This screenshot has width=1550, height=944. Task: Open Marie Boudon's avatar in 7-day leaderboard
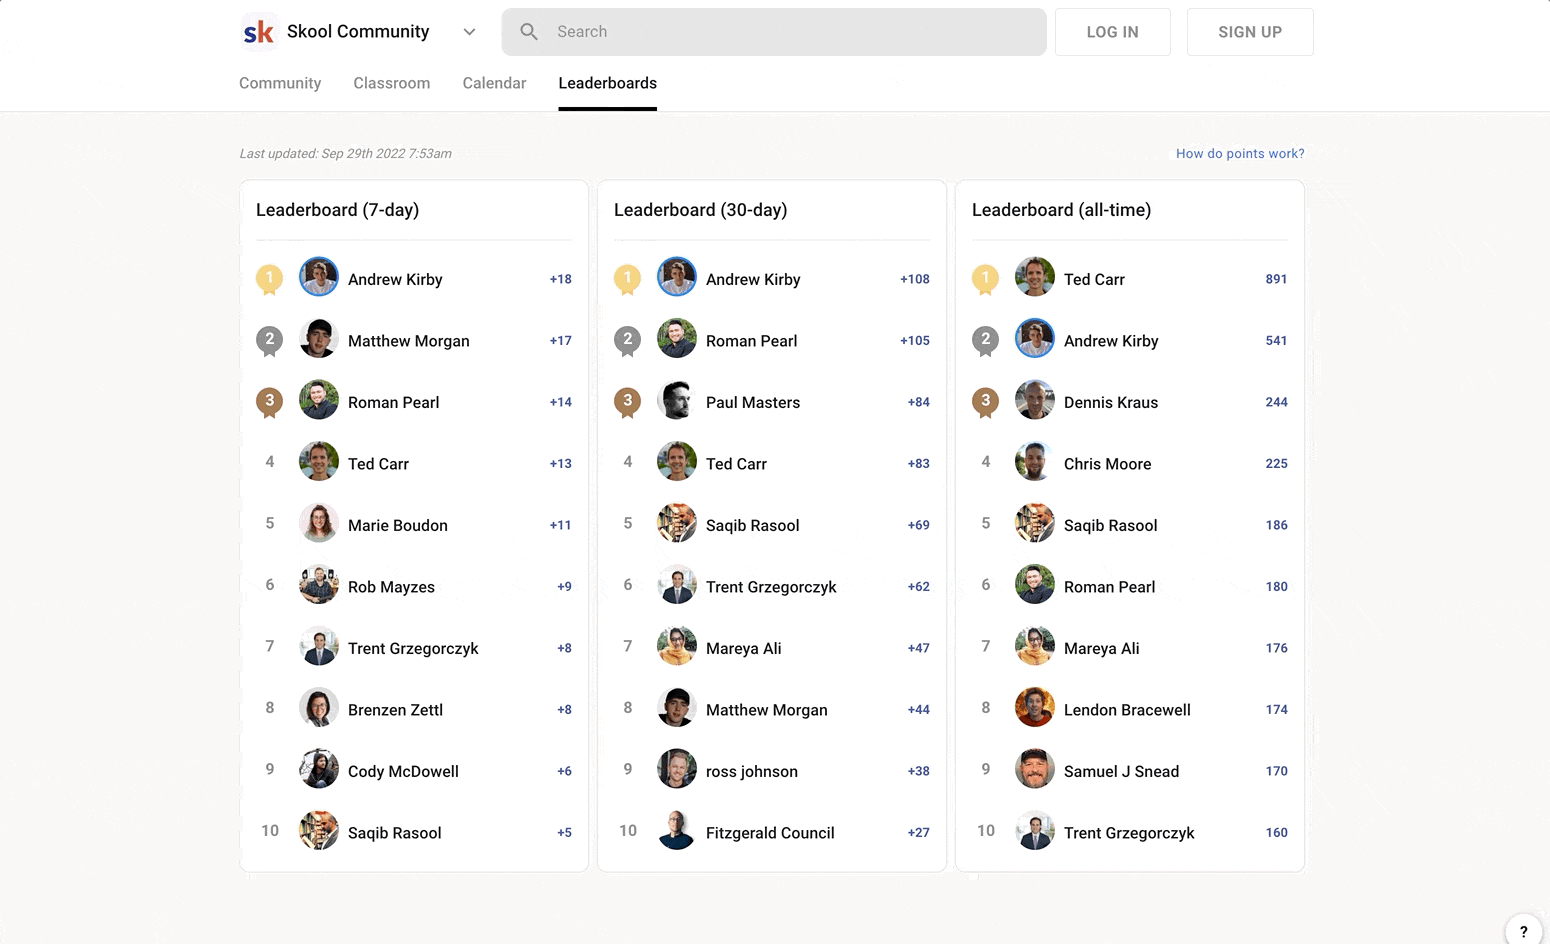coord(319,524)
